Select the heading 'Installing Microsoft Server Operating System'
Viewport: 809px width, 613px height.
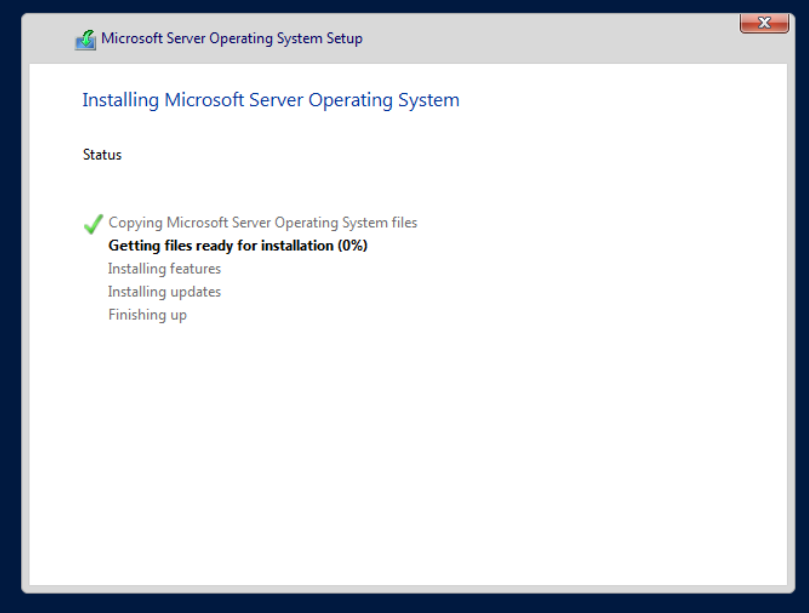point(270,100)
